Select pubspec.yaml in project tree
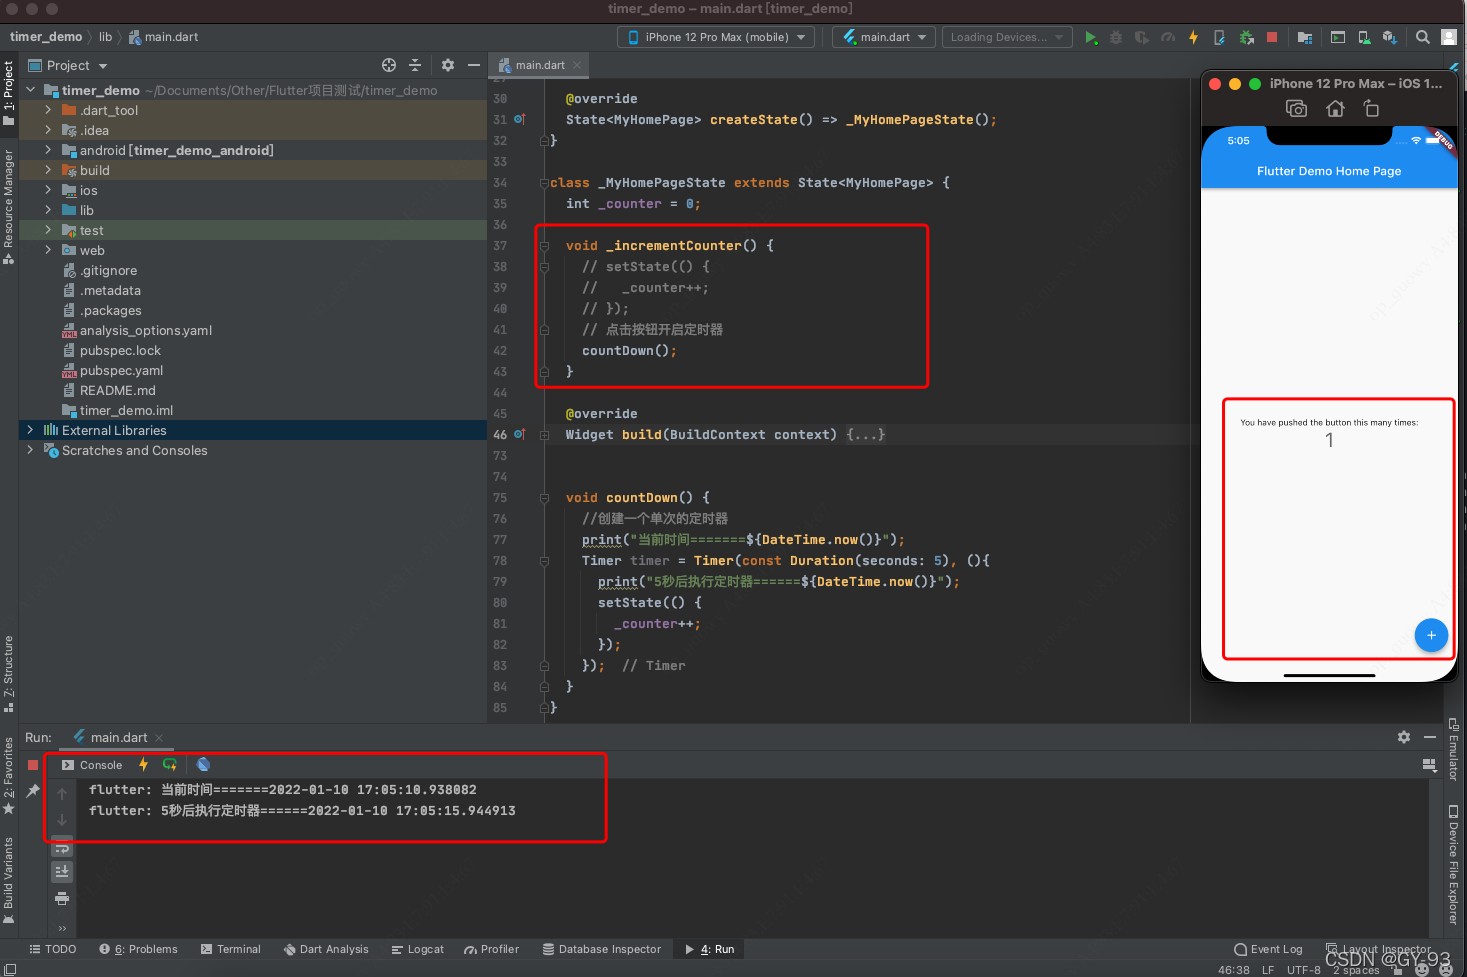 tap(121, 370)
